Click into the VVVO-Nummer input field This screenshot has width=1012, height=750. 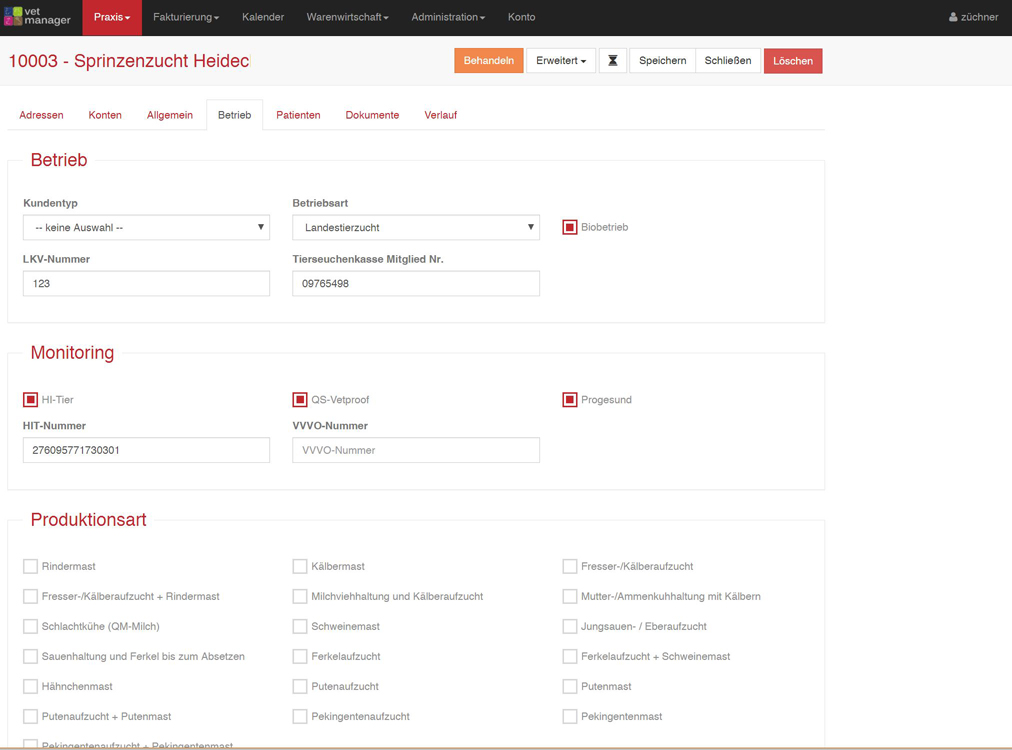pyautogui.click(x=415, y=451)
